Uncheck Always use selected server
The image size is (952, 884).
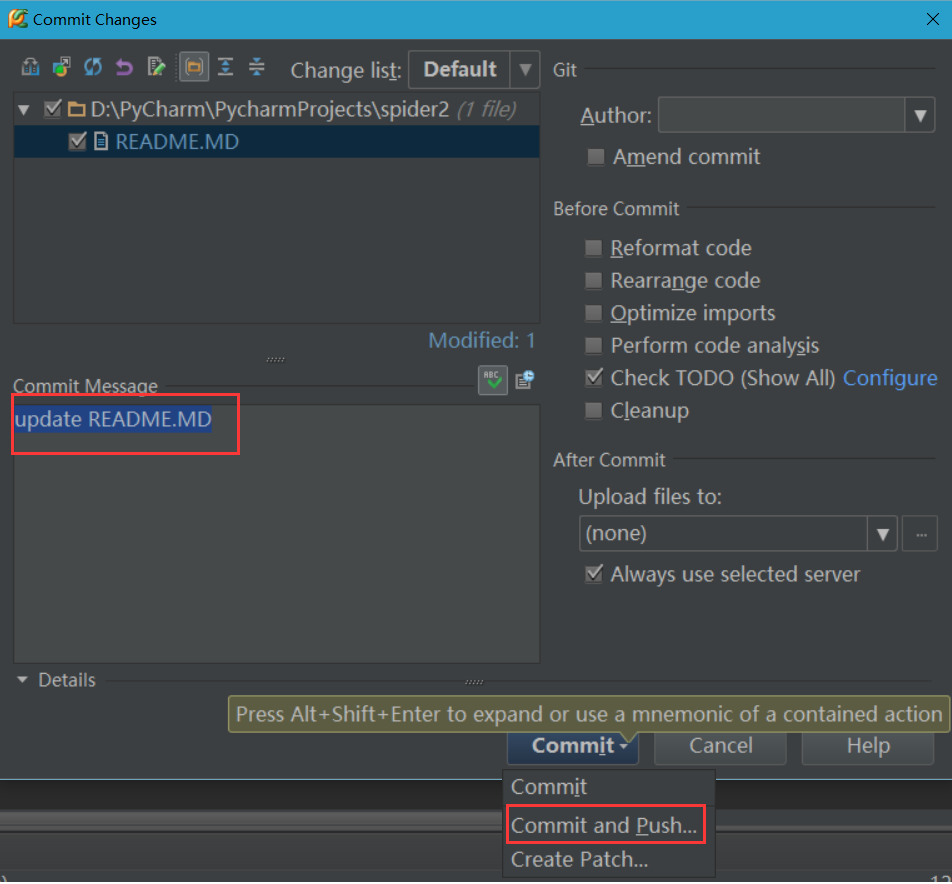594,574
